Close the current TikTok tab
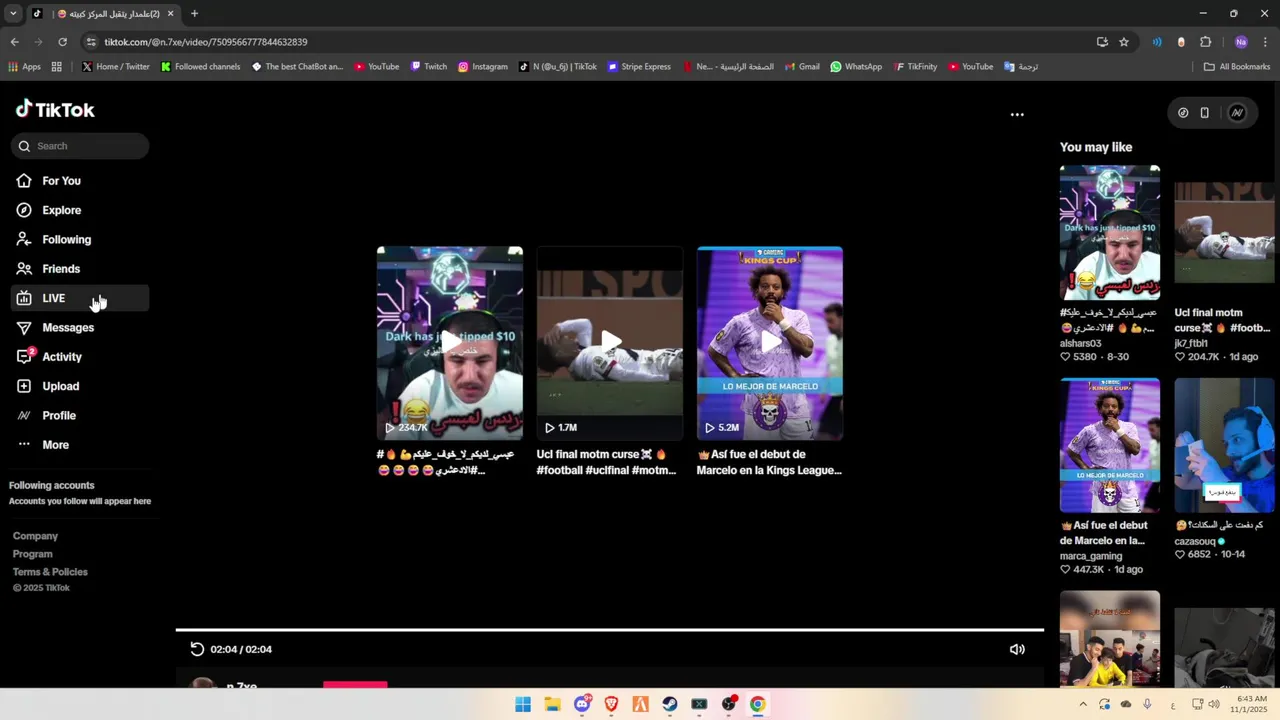 pos(170,14)
